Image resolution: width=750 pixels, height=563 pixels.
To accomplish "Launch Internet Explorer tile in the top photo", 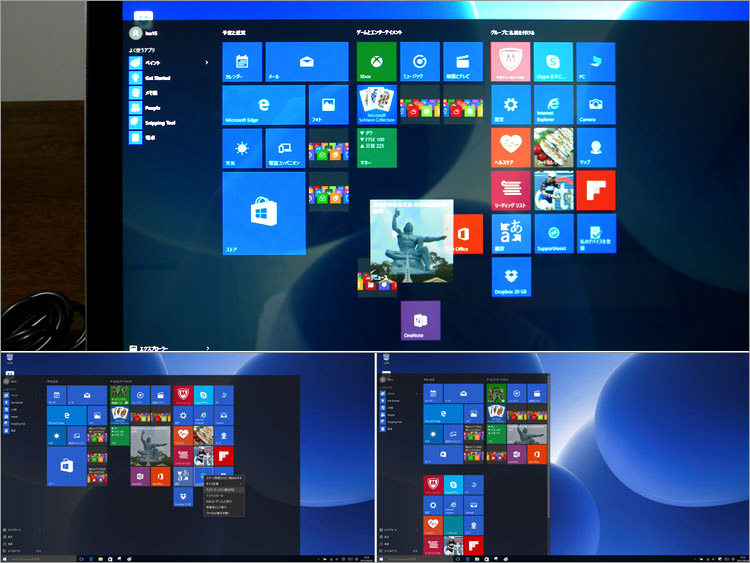I will point(553,105).
